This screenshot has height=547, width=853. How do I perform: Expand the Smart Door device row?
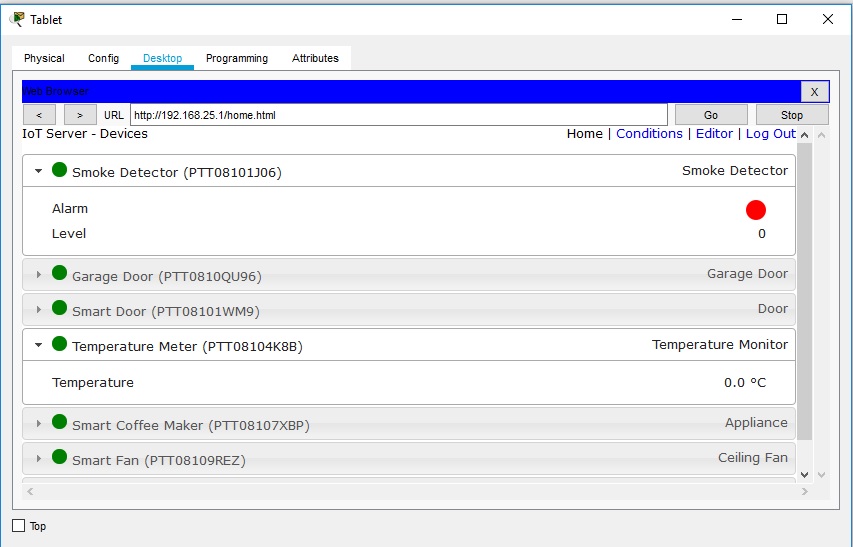[38, 309]
